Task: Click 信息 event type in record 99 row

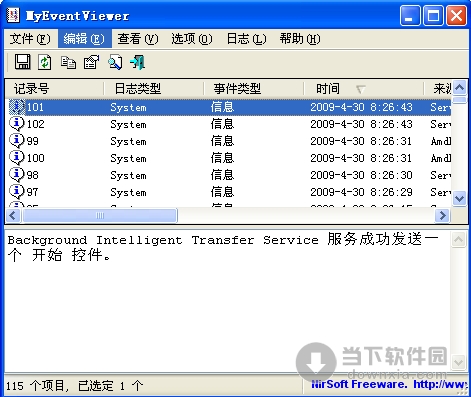Action: tap(222, 141)
